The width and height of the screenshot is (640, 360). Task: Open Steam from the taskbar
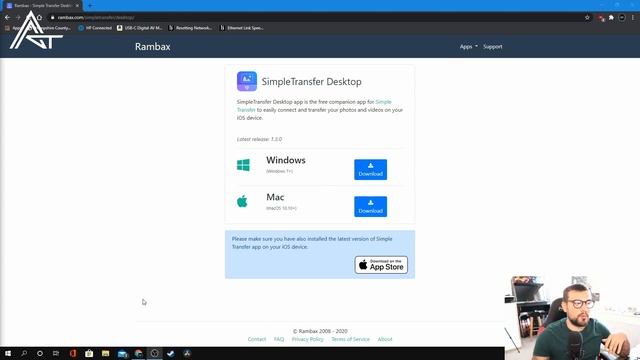171,353
